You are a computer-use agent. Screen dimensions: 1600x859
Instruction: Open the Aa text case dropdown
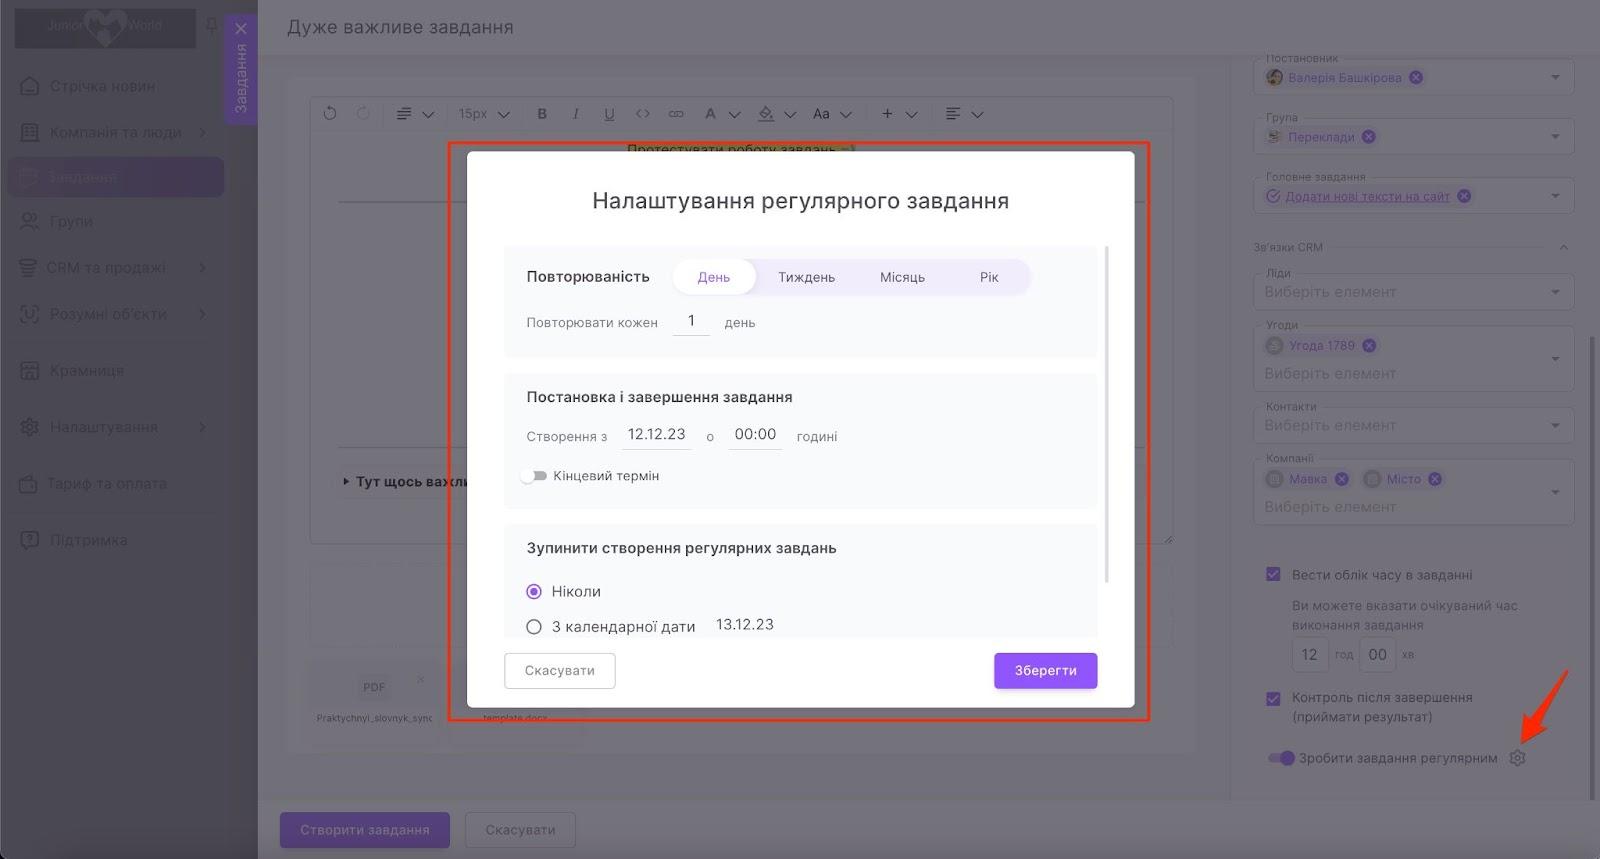click(x=832, y=114)
